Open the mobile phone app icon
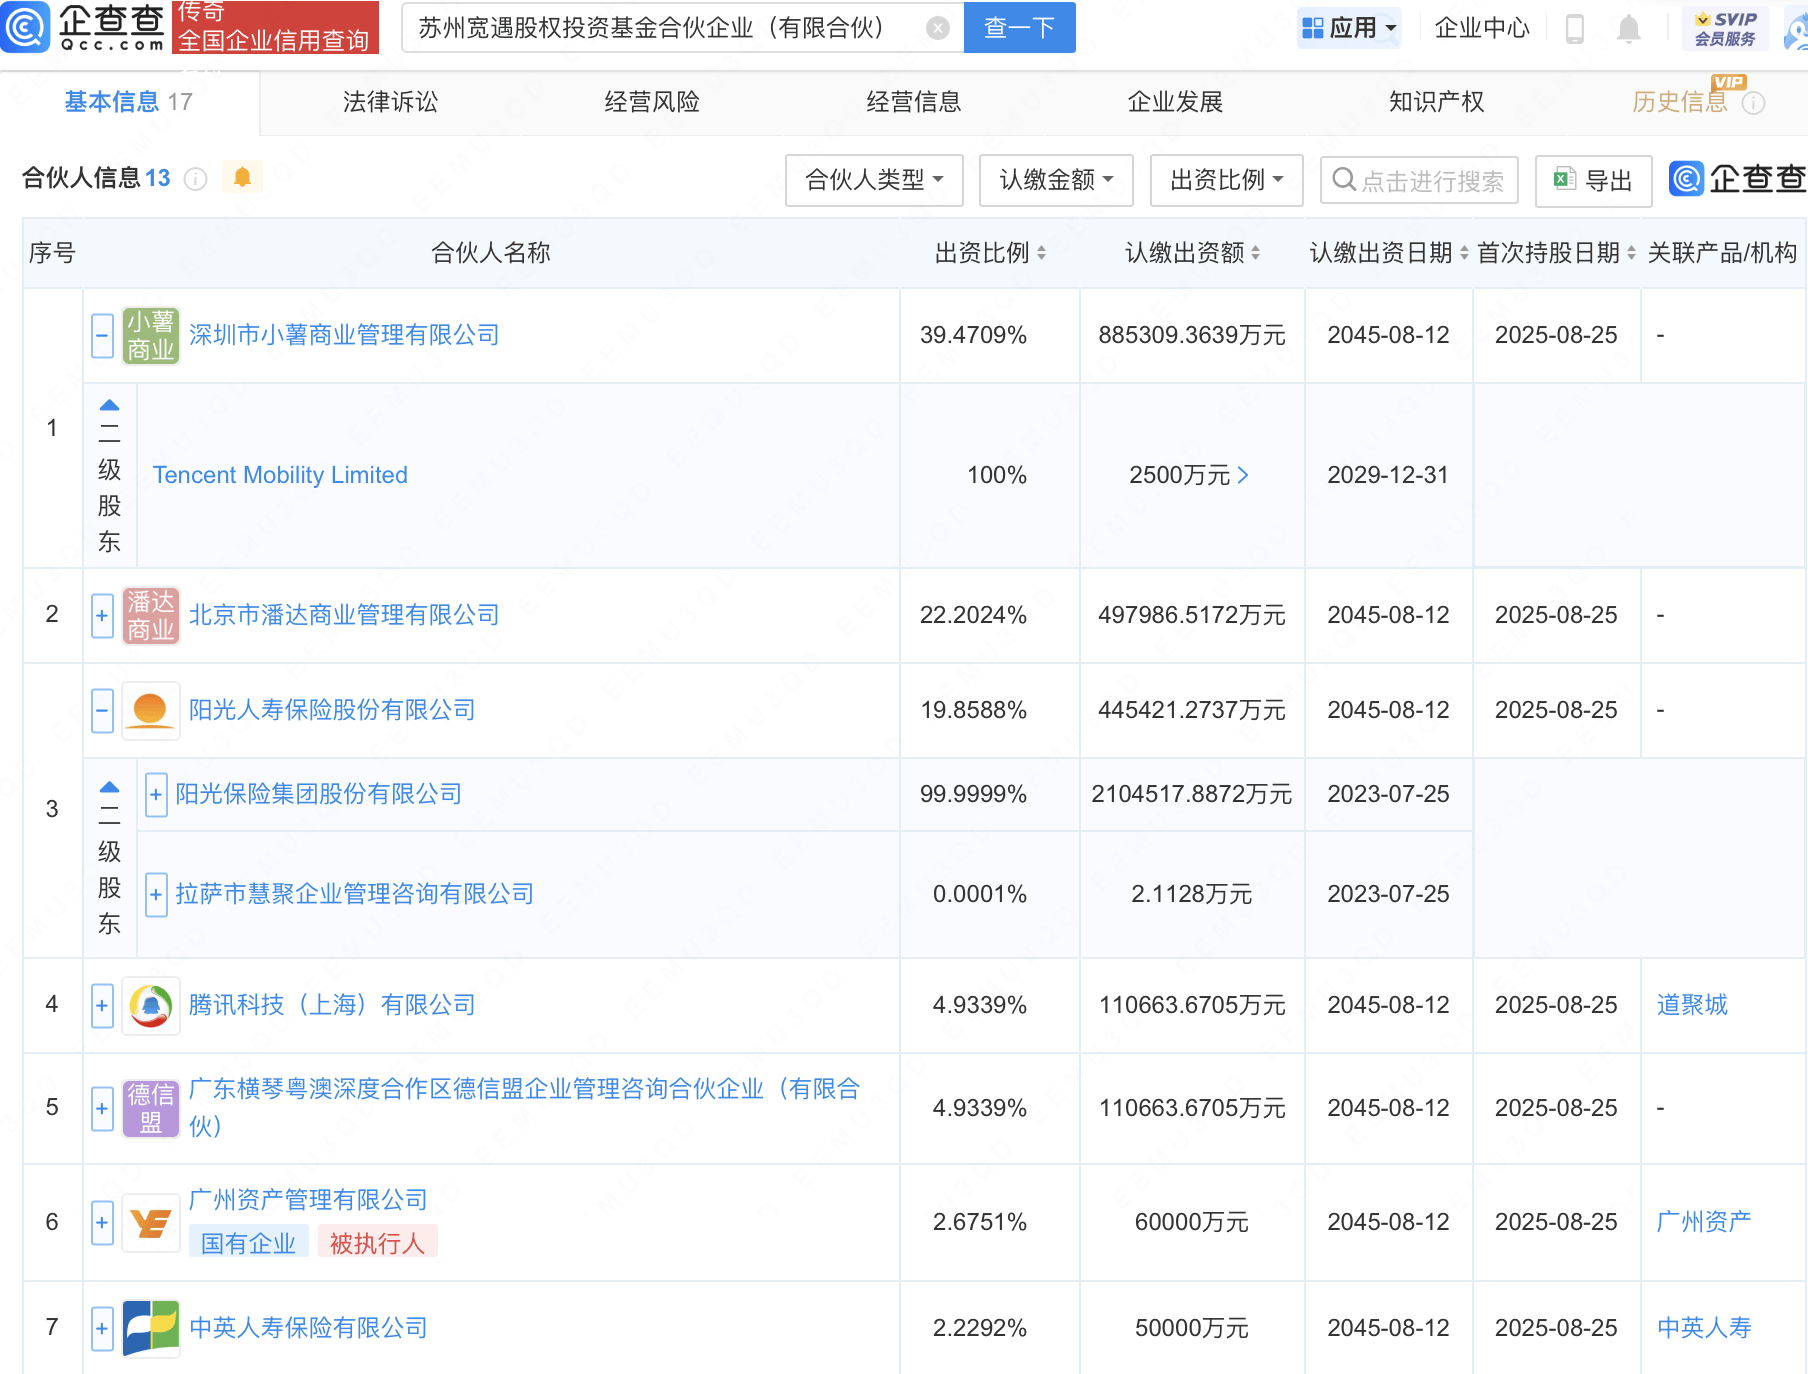This screenshot has height=1374, width=1808. pyautogui.click(x=1574, y=28)
